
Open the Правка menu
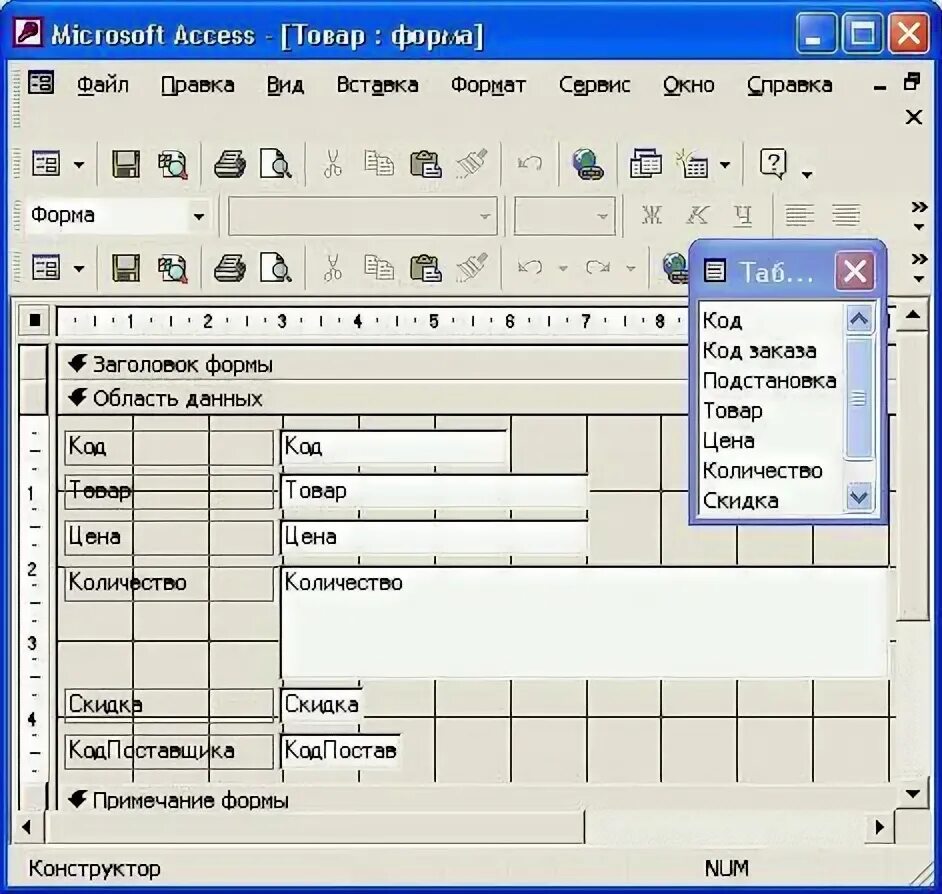tap(197, 85)
